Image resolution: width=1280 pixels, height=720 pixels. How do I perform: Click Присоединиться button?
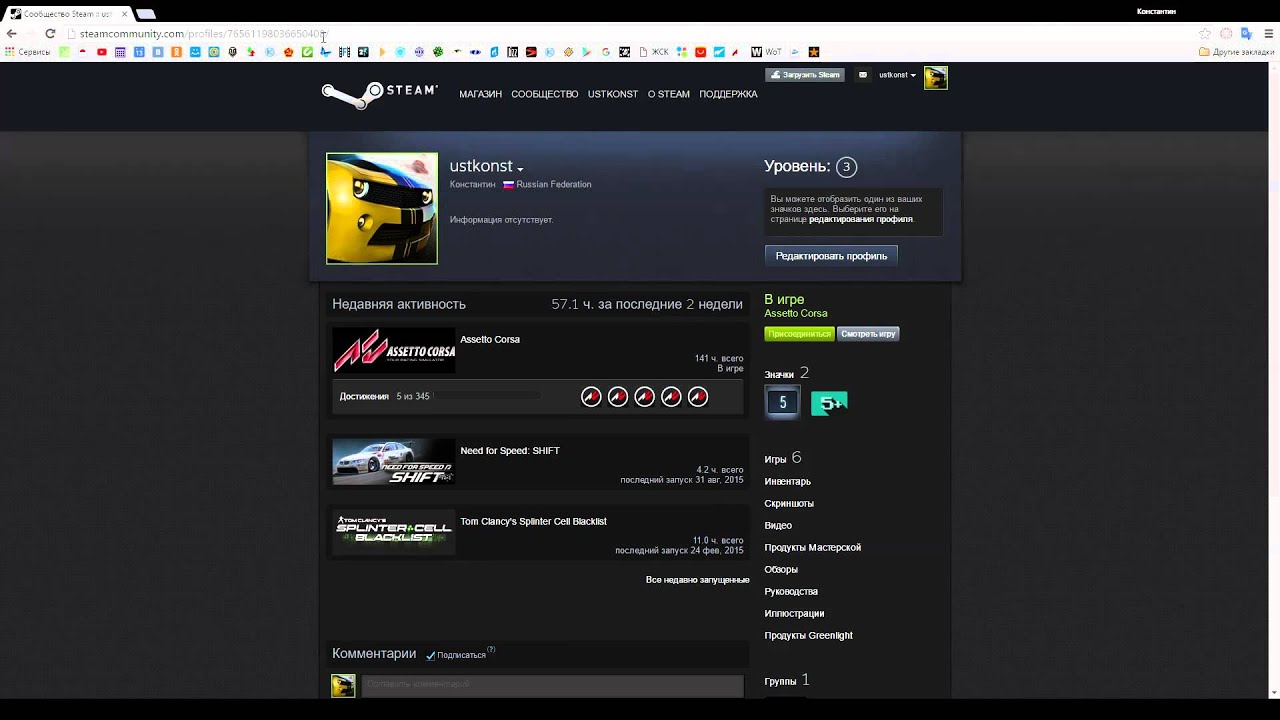coord(799,334)
